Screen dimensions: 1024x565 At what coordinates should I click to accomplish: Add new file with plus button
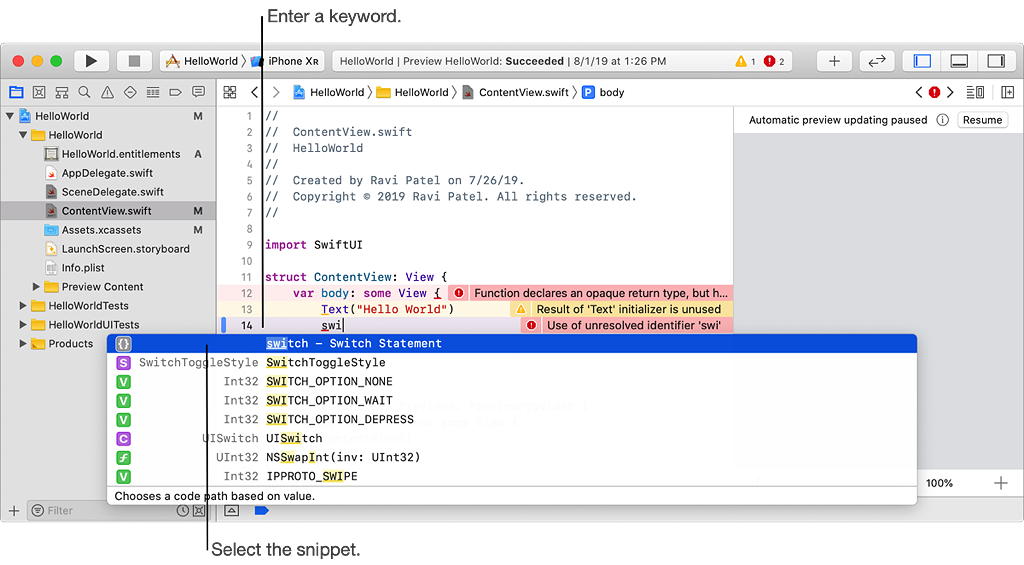click(x=14, y=510)
